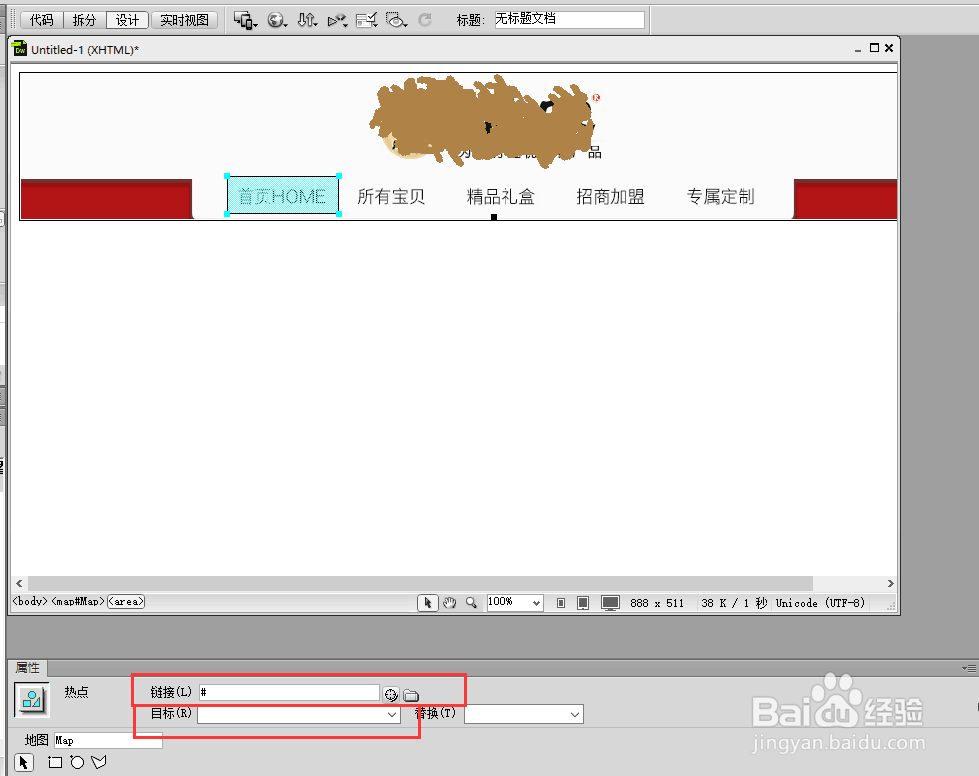Click 专属定制 in the navigation image
This screenshot has width=979, height=776.
tap(721, 197)
